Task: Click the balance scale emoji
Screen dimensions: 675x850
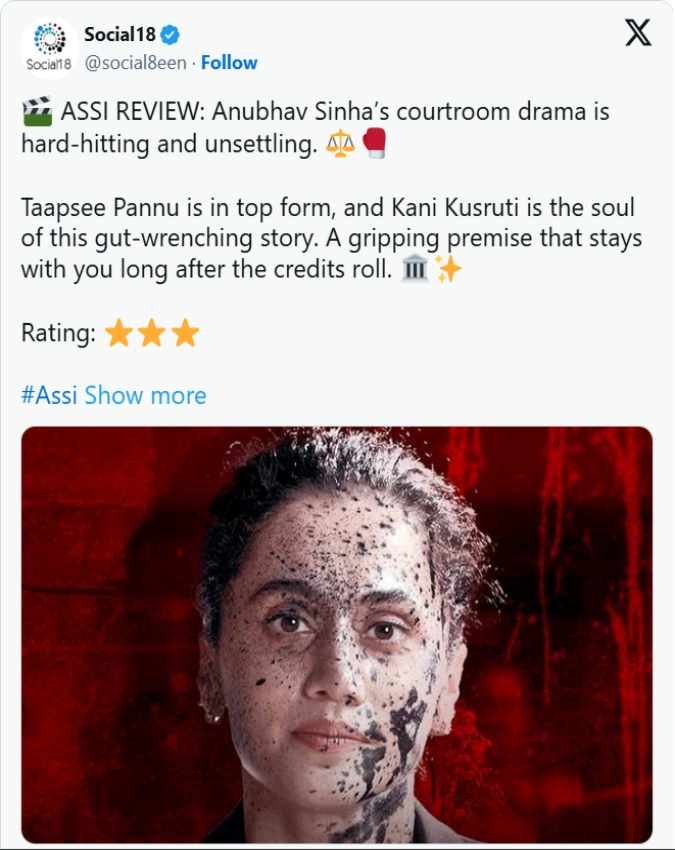Action: pyautogui.click(x=340, y=144)
